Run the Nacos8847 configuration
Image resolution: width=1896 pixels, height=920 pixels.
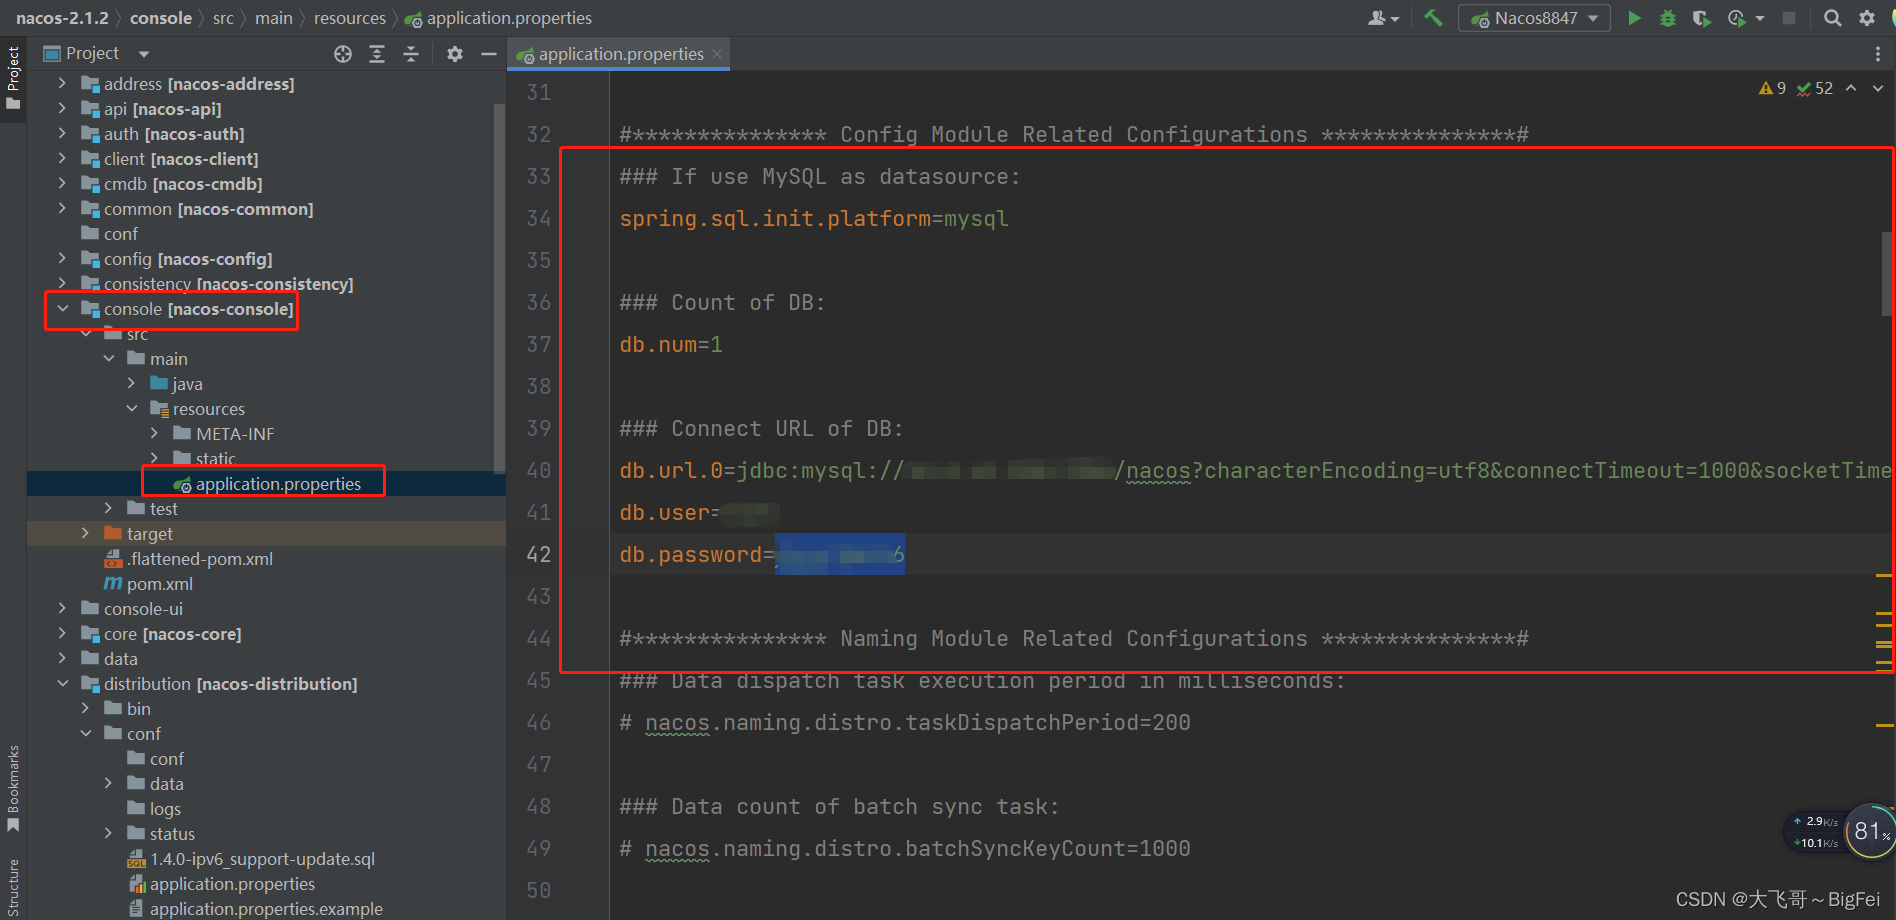1634,18
